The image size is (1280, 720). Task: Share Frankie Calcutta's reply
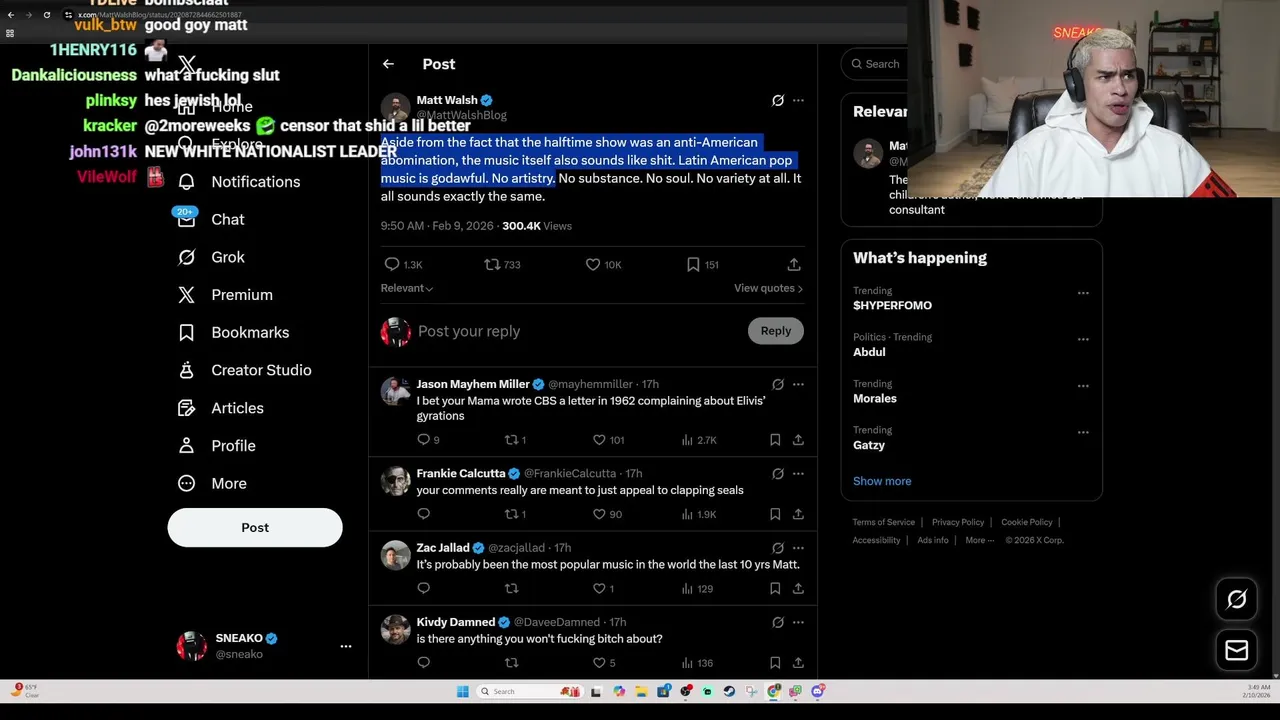point(798,514)
